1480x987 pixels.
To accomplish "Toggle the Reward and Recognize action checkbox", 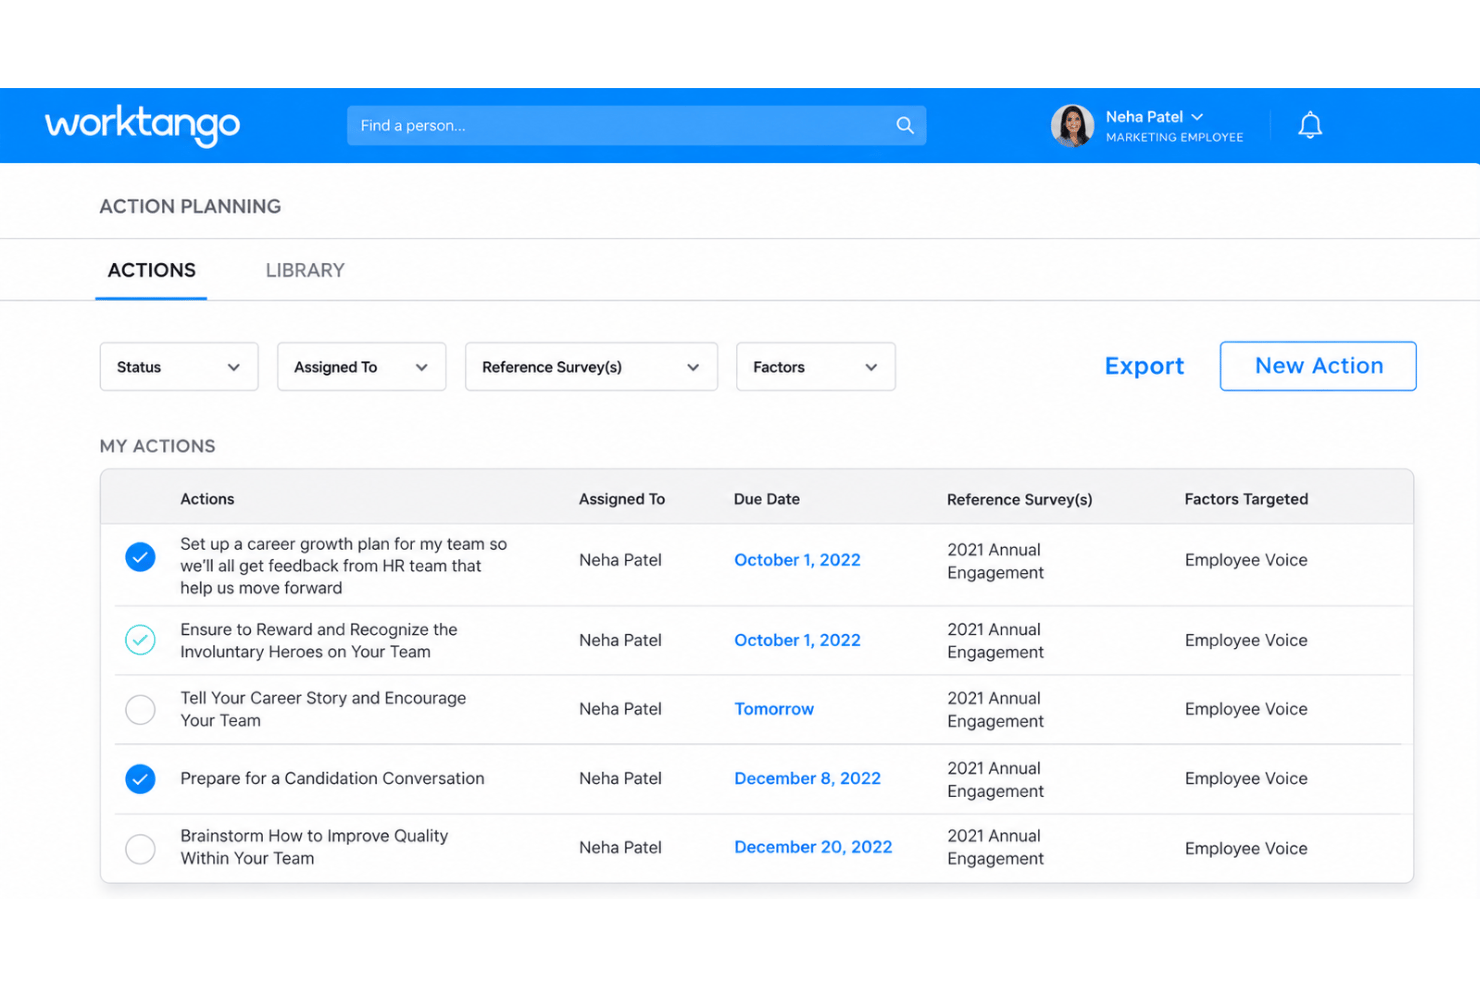I will [140, 640].
